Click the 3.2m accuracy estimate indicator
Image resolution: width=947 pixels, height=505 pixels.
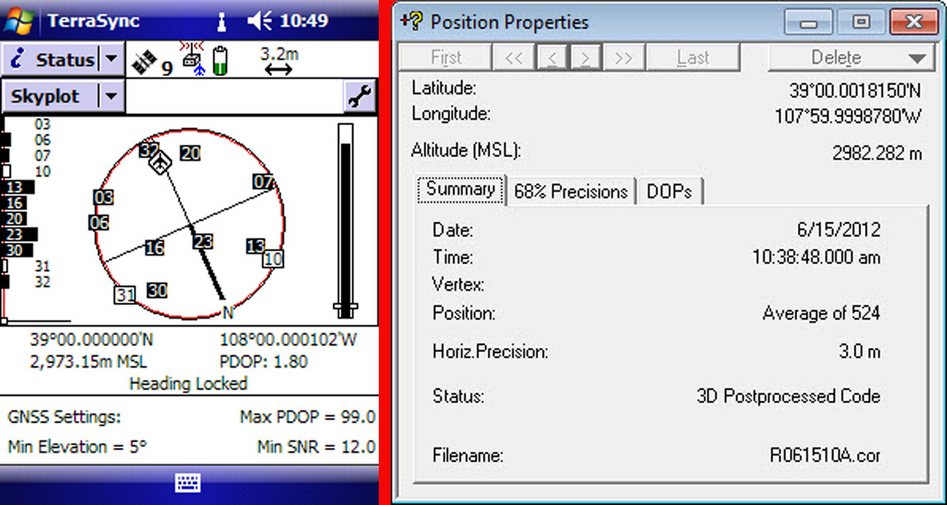pyautogui.click(x=279, y=61)
